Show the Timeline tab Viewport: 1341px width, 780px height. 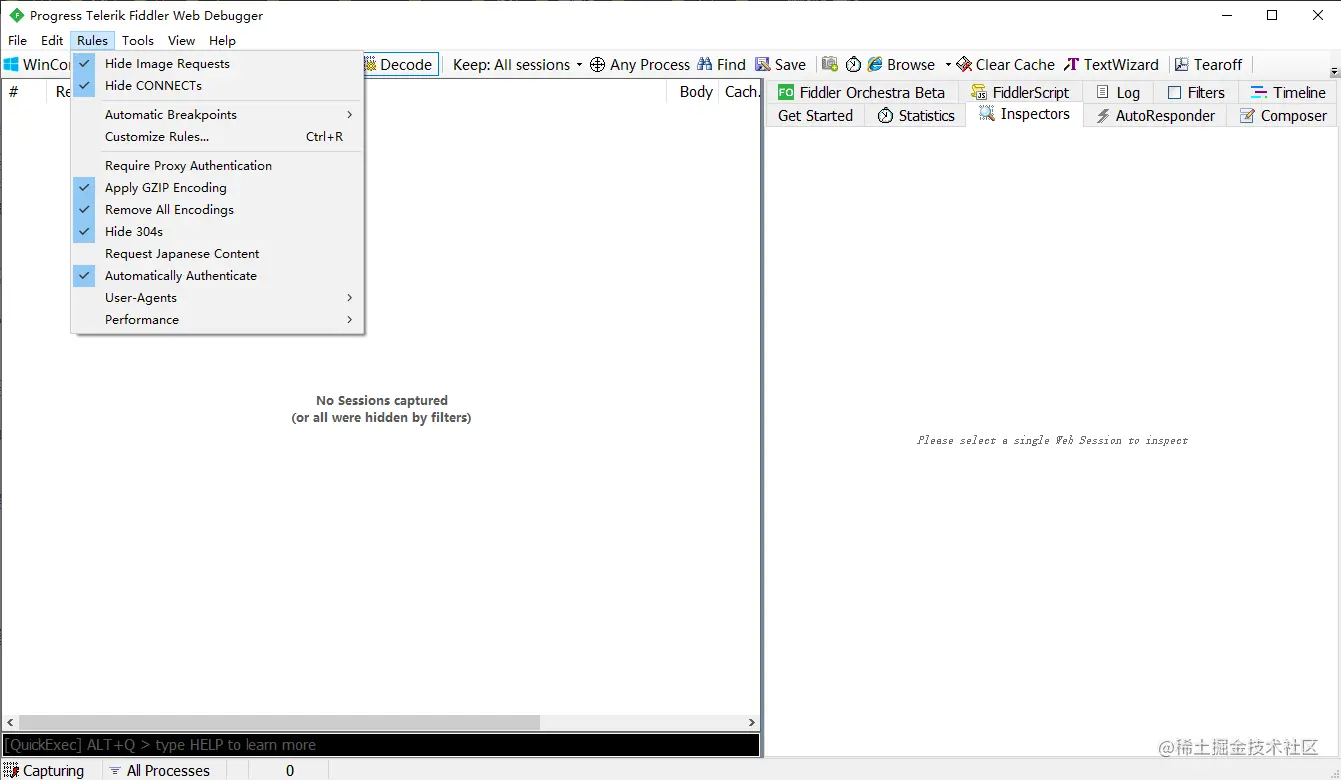1288,93
